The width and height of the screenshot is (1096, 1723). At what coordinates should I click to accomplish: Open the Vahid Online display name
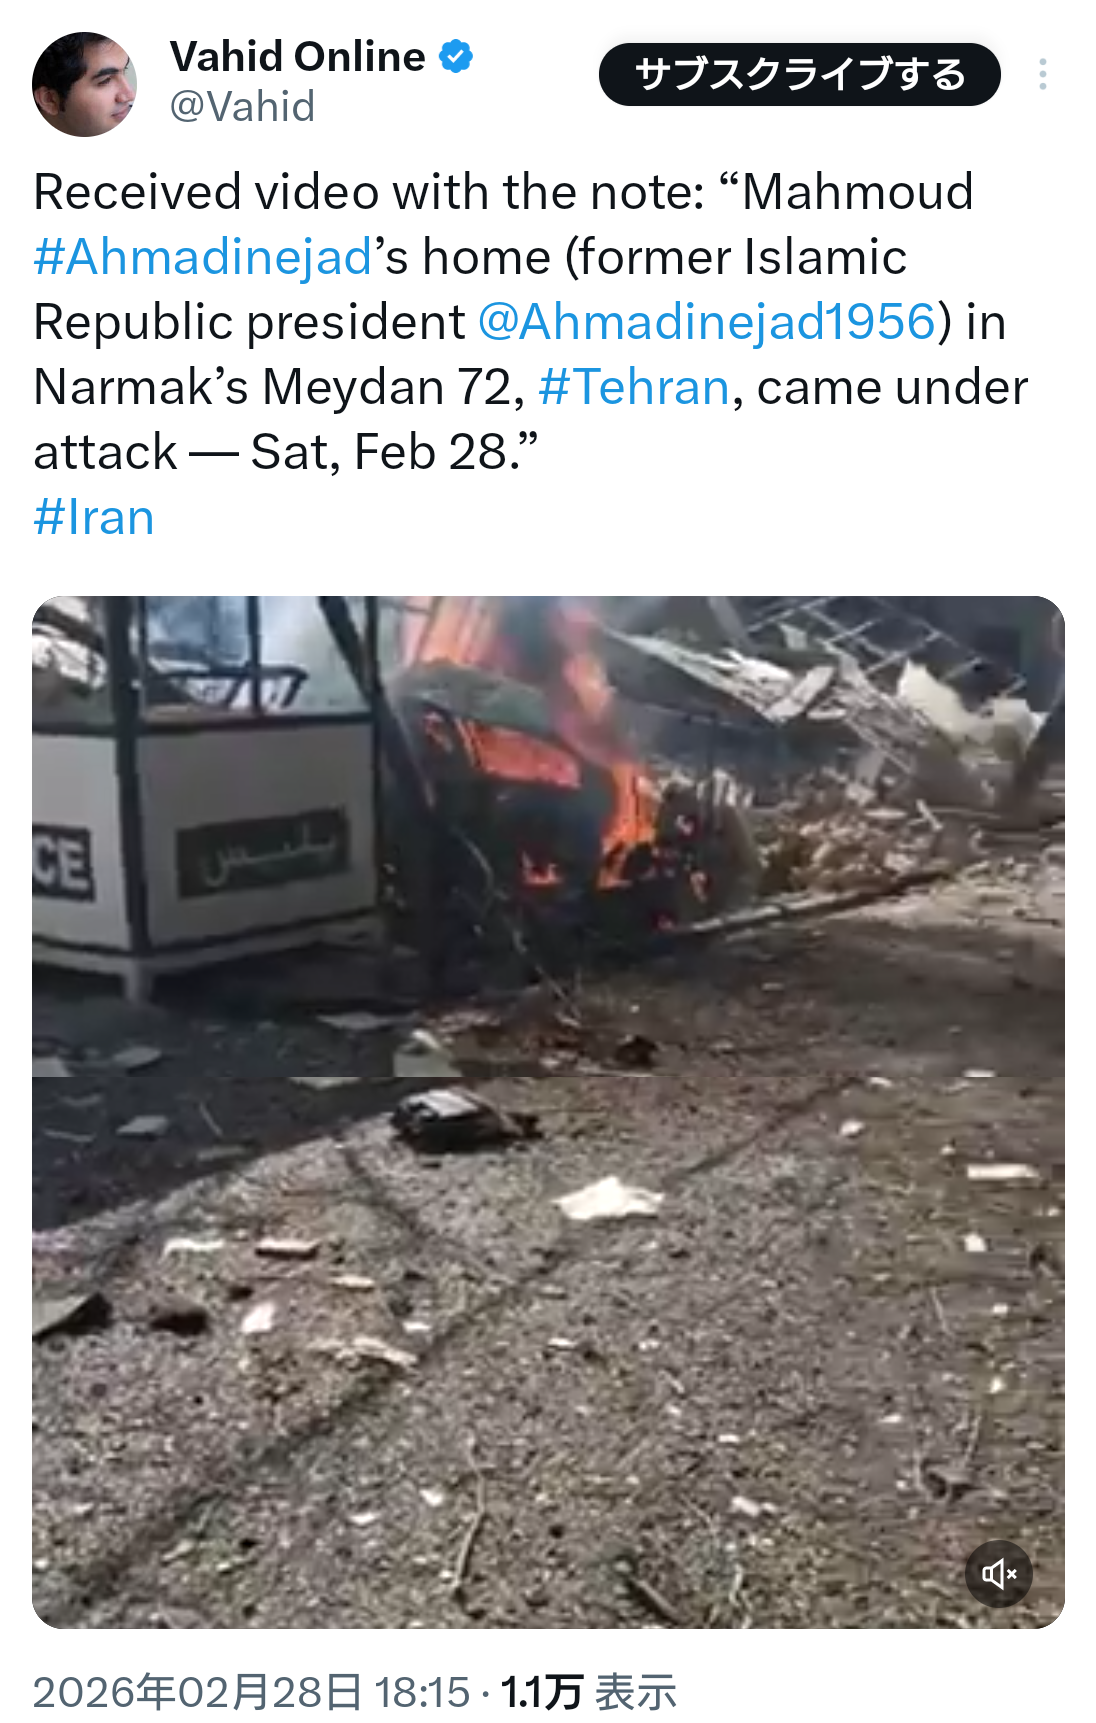pyautogui.click(x=297, y=57)
